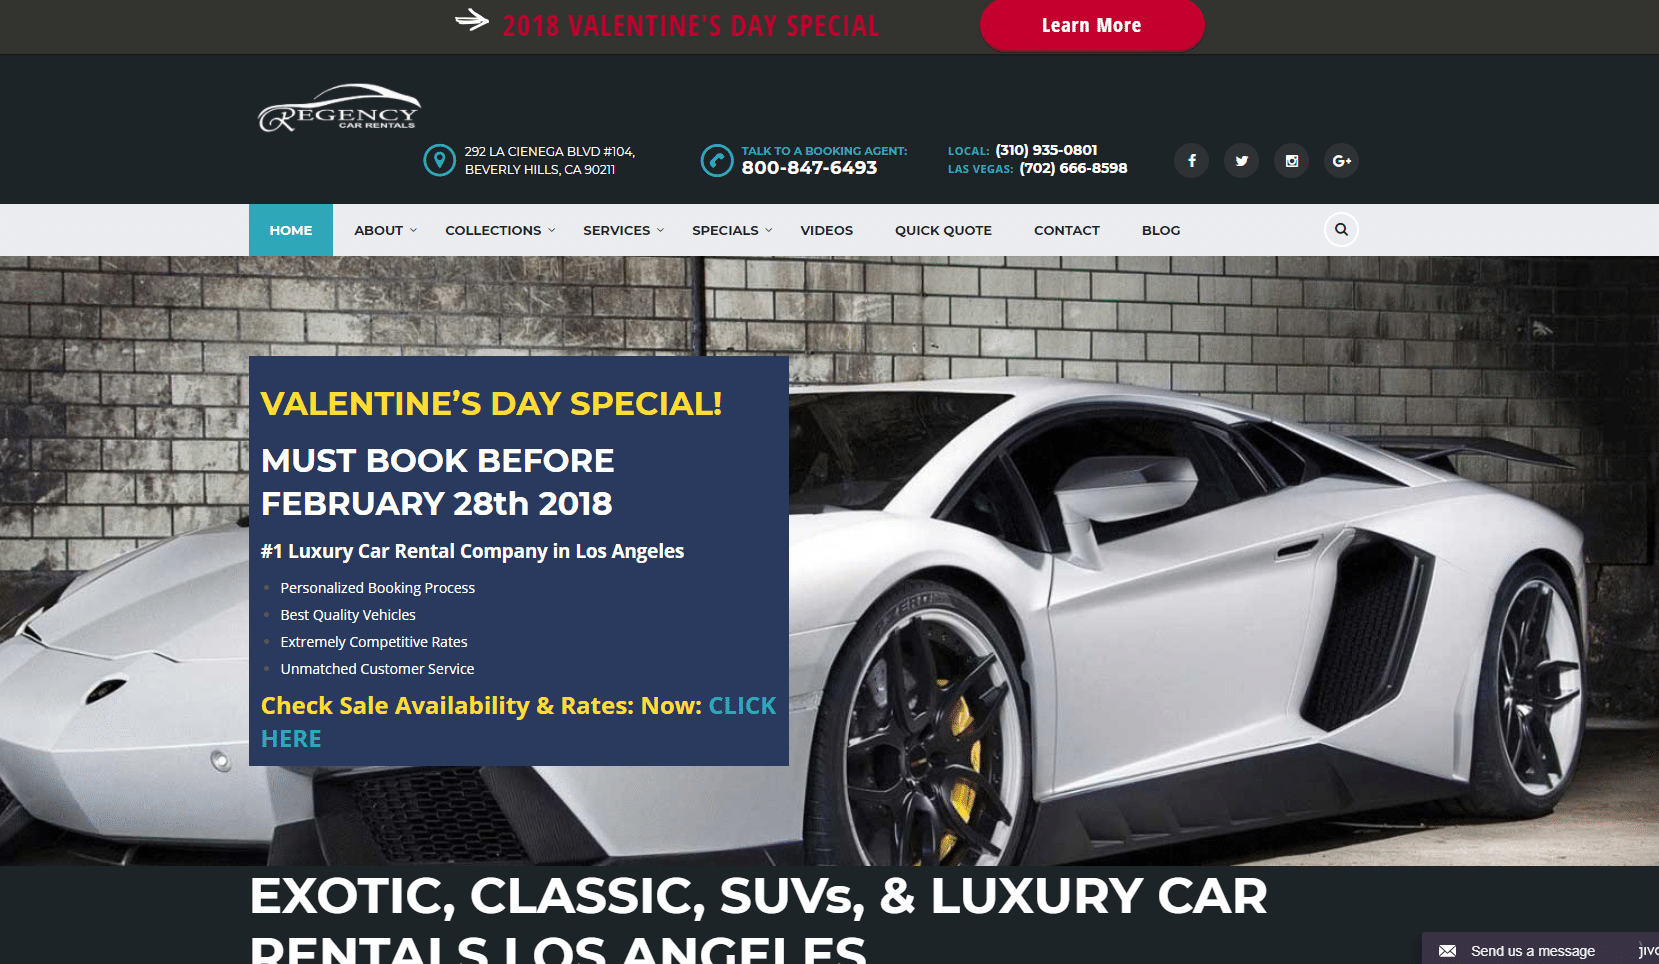Expand the About dropdown menu
Screen dimensions: 1659x964
click(385, 230)
